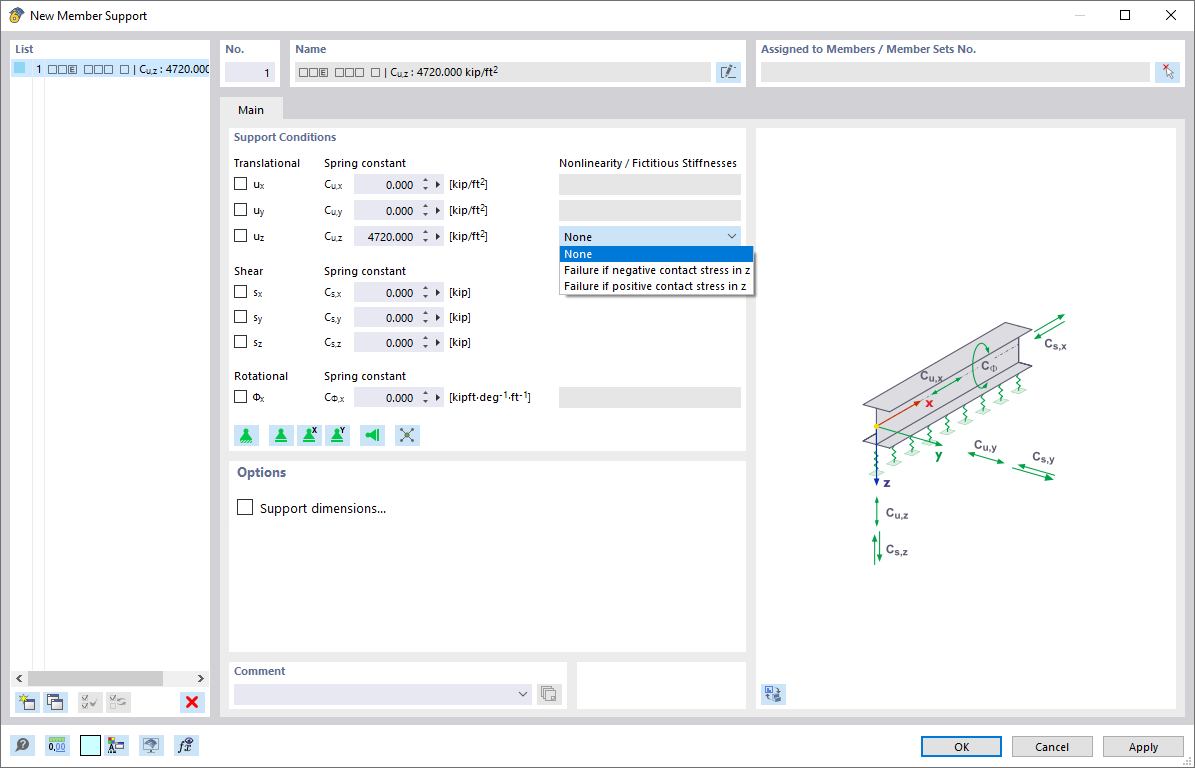The height and width of the screenshot is (768, 1195).
Task: Switch to the Main tab
Action: tap(251, 110)
